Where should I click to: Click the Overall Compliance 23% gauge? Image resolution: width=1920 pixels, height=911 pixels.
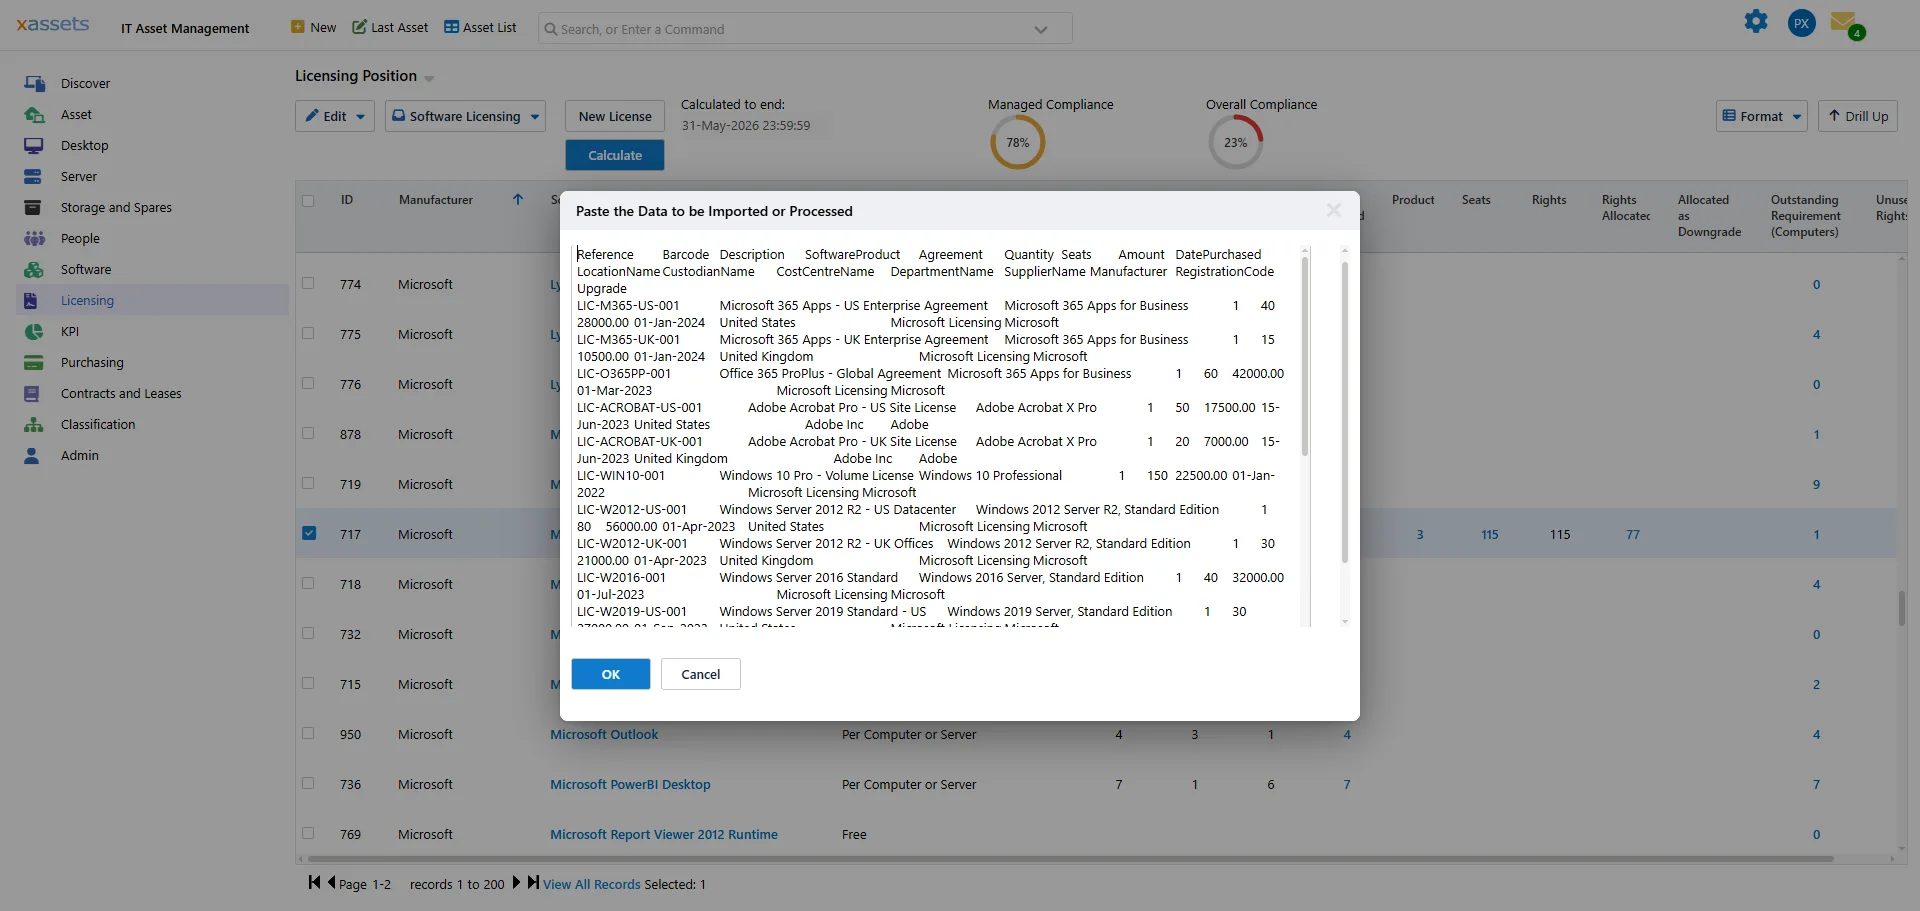(1235, 142)
